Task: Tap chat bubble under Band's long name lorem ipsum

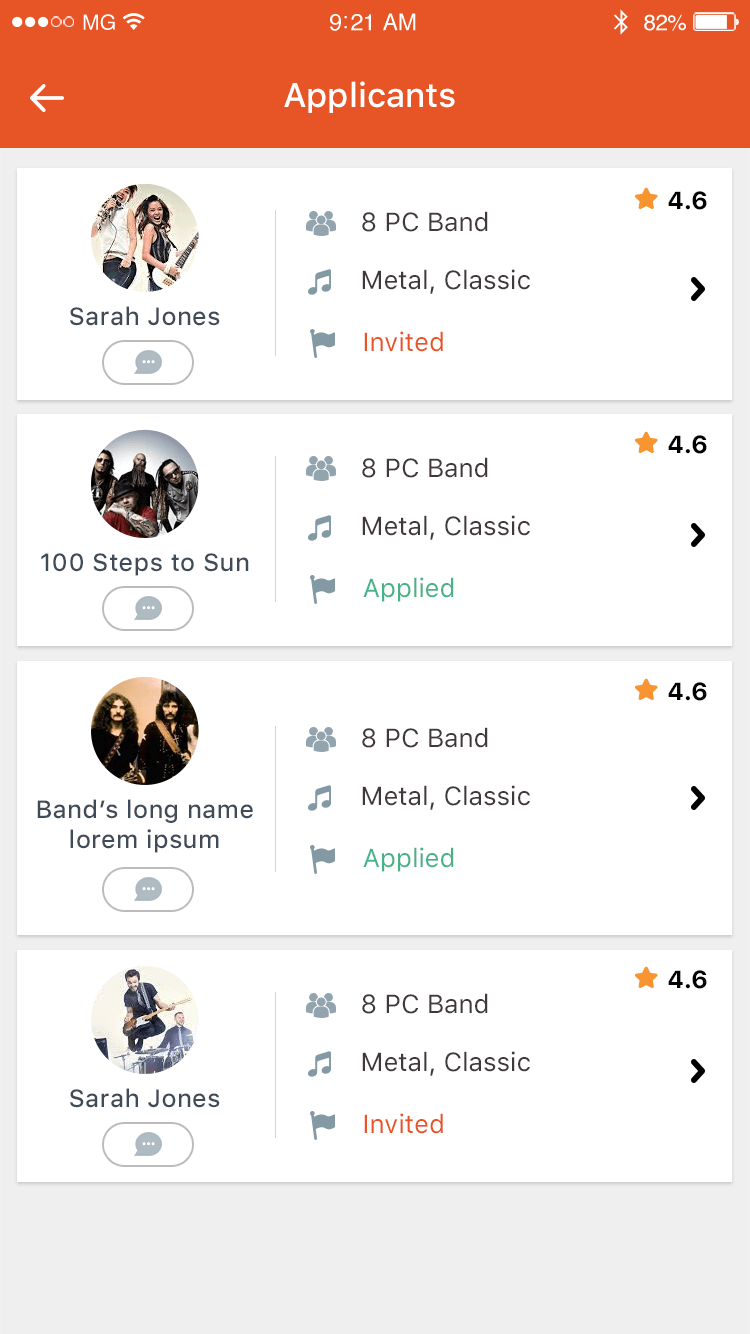Action: (x=148, y=889)
